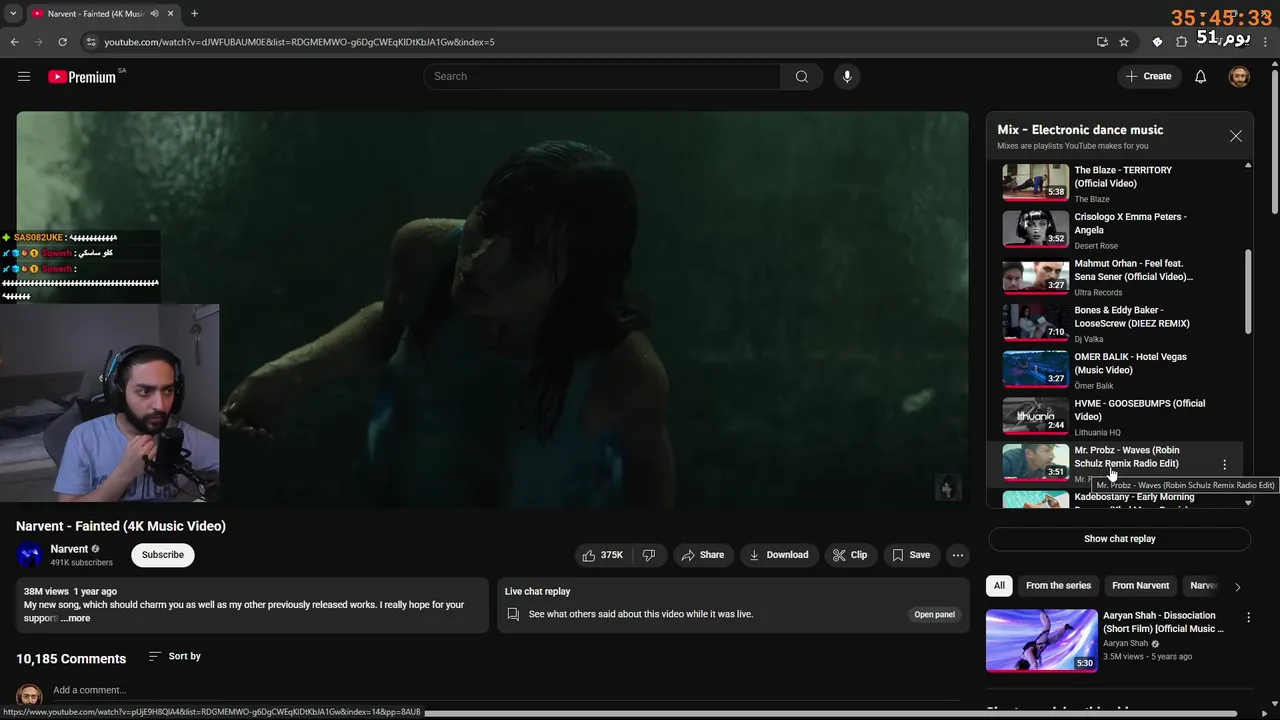The image size is (1280, 720).
Task: Close the Mix playlist panel
Action: coord(1236,136)
